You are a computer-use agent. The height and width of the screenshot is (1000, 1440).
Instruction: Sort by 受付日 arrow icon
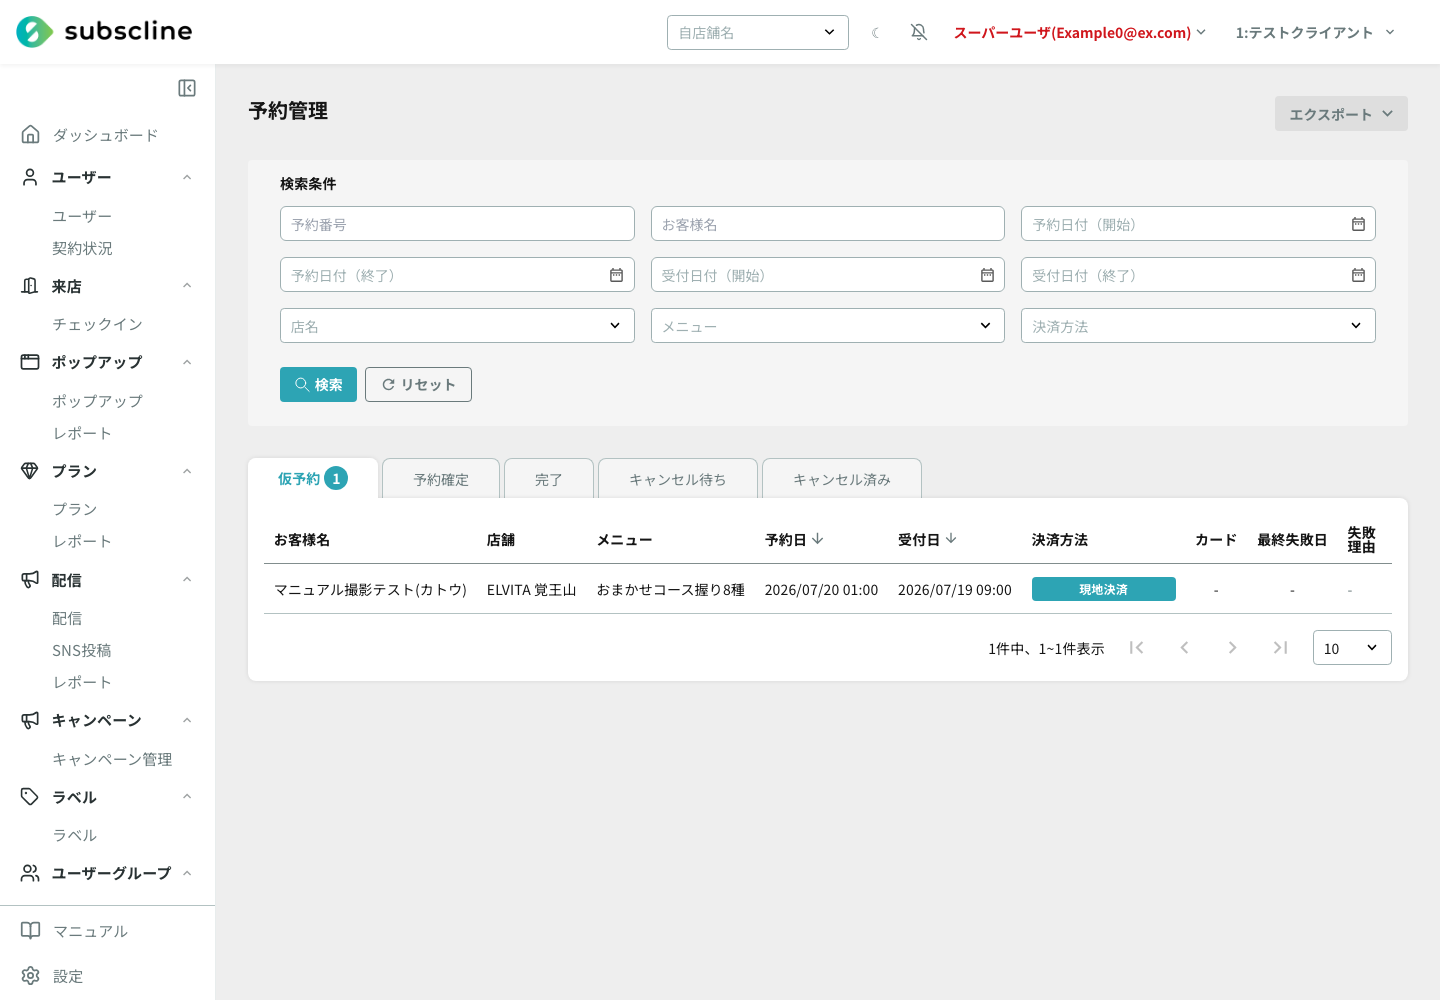[951, 539]
